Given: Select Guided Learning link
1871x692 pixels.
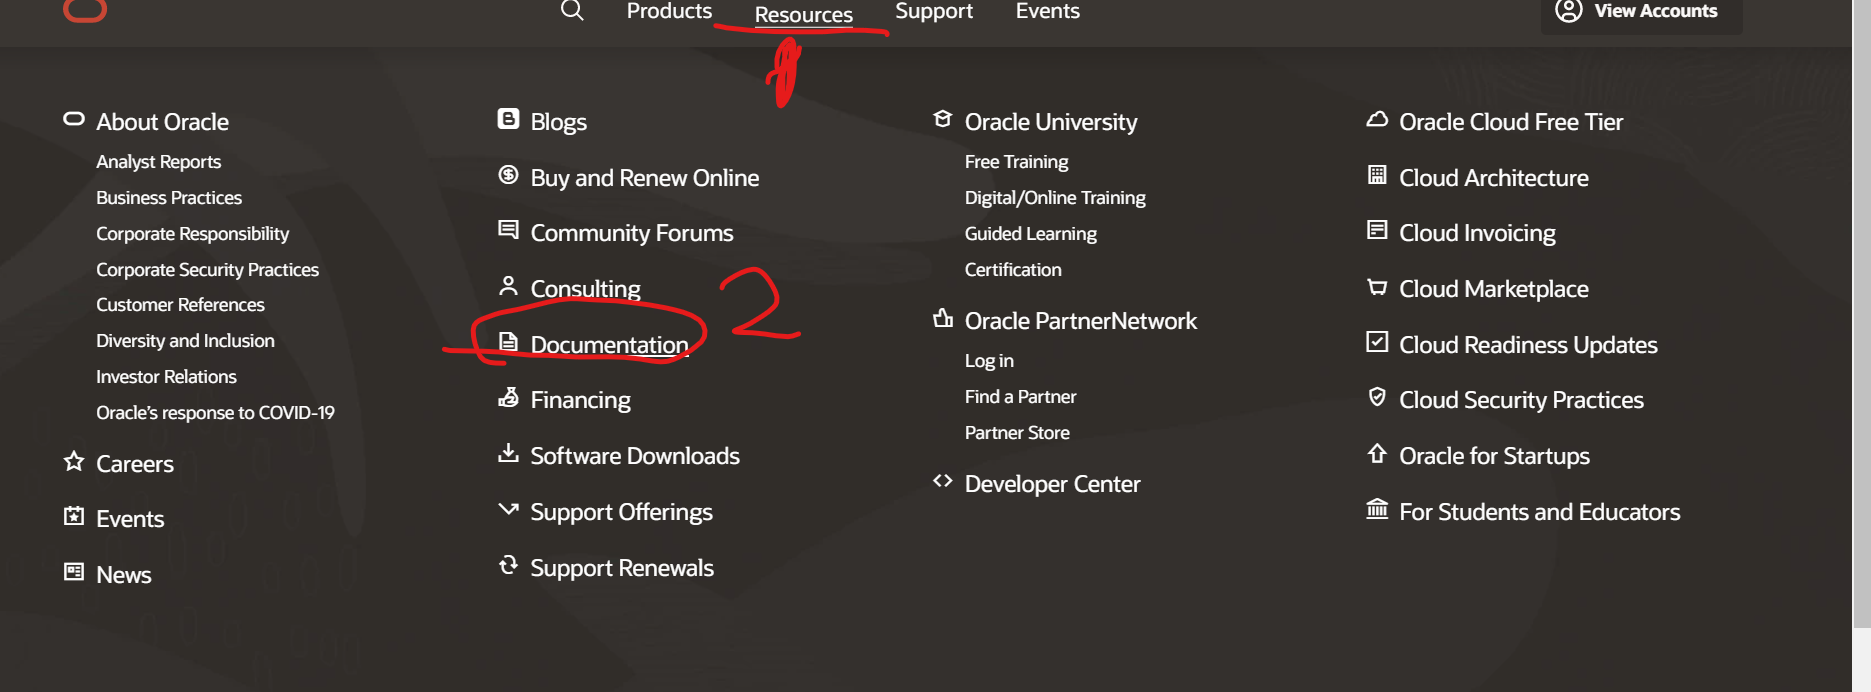Looking at the screenshot, I should (1030, 234).
